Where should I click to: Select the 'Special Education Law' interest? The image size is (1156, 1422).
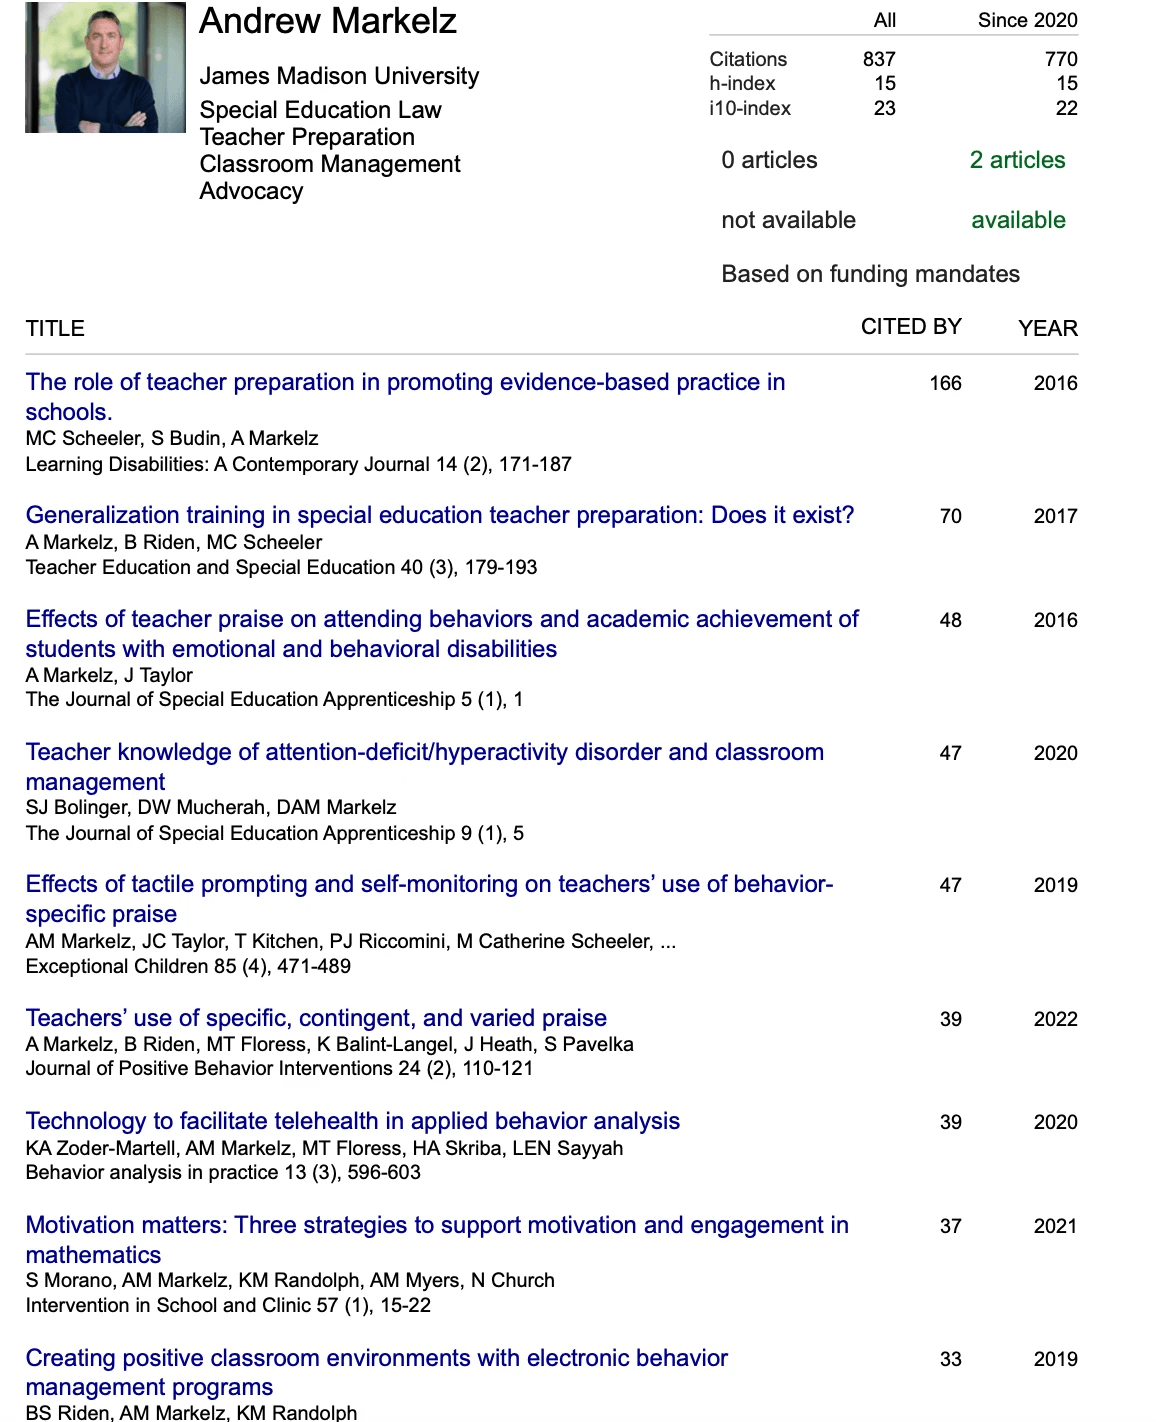tap(320, 110)
